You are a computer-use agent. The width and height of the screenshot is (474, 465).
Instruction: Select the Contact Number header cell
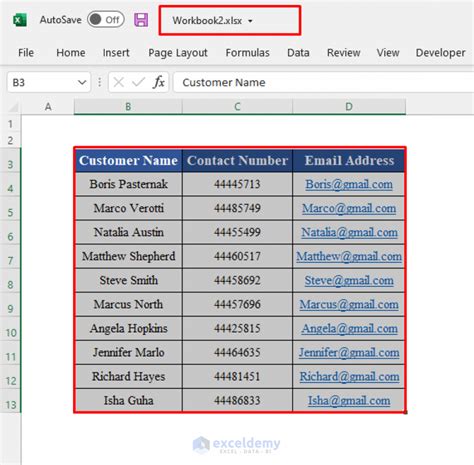click(237, 161)
